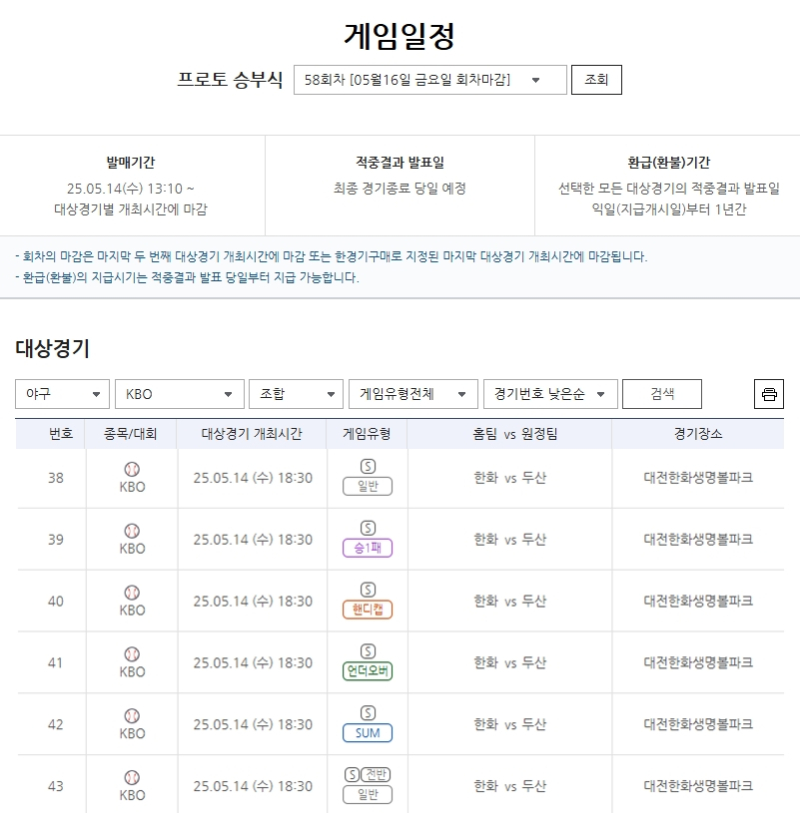Click the 전반 badge in row 43
This screenshot has height=813, width=800.
pos(377,774)
